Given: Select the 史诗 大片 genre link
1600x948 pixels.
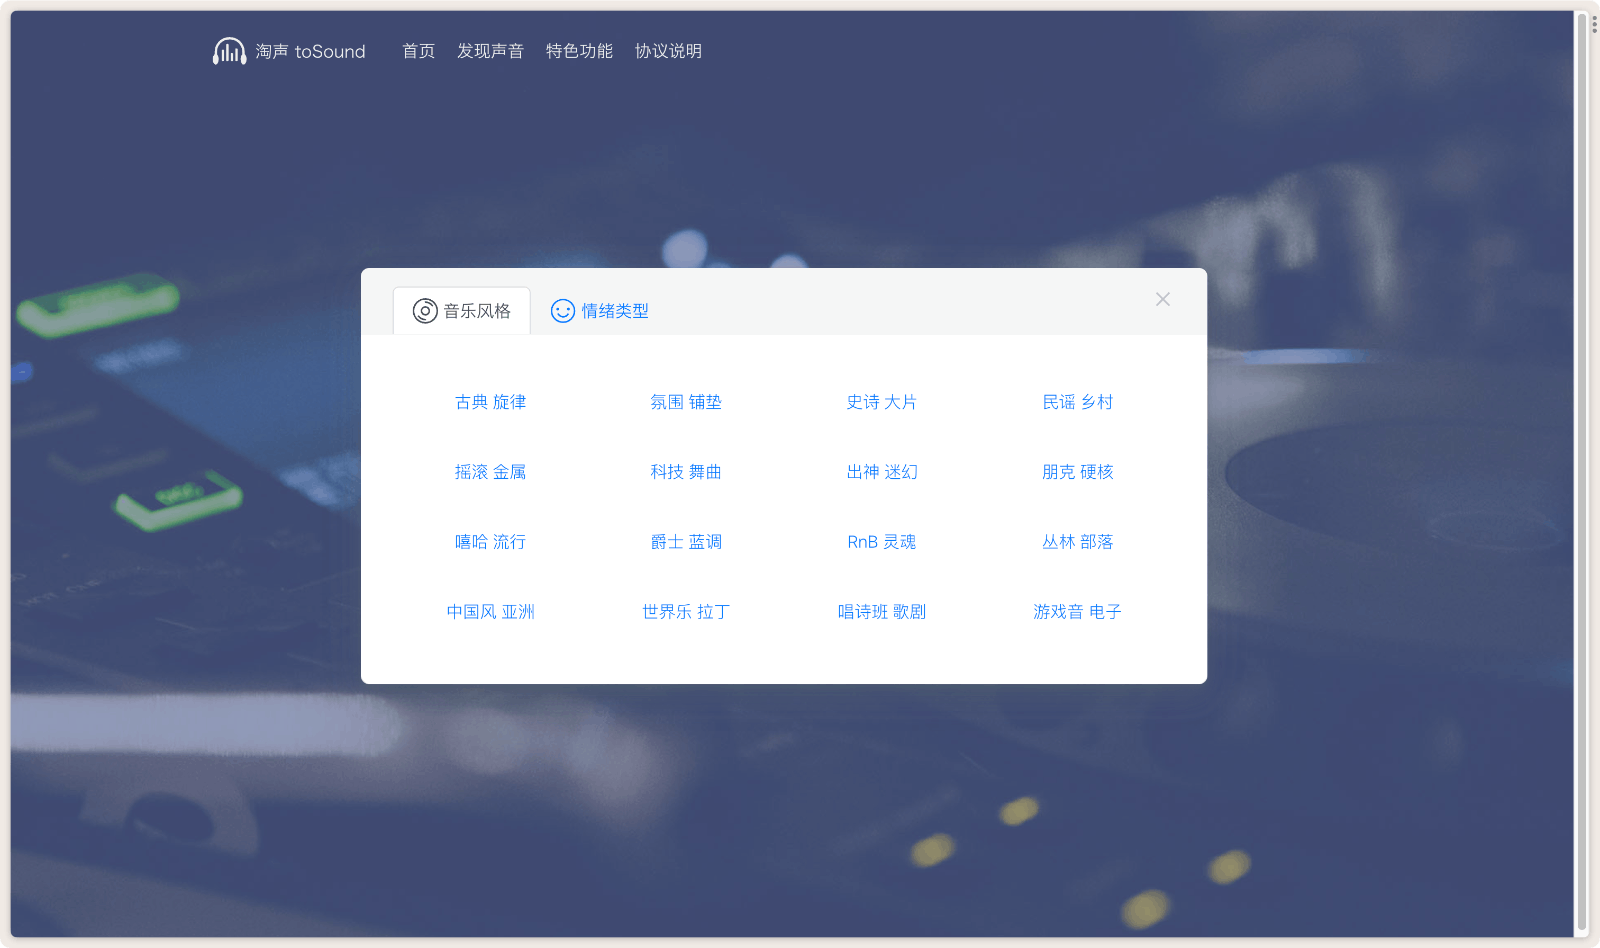Looking at the screenshot, I should coord(881,402).
